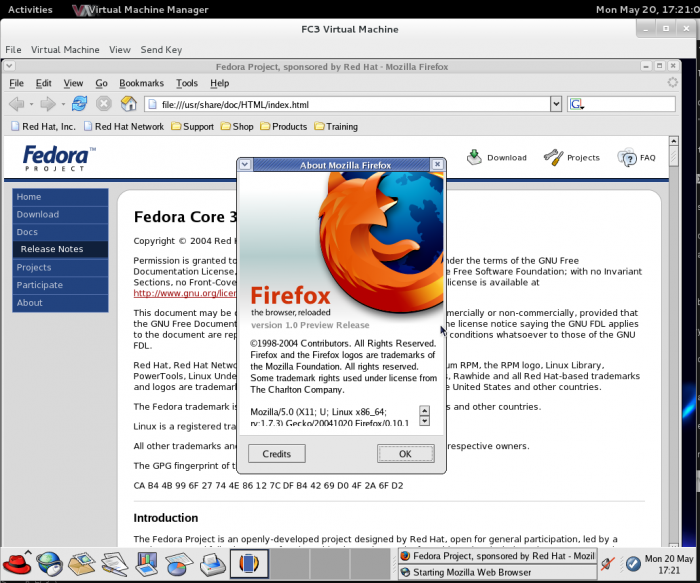Click the Projects tools icon in header
Image resolution: width=700 pixels, height=583 pixels.
tap(553, 157)
